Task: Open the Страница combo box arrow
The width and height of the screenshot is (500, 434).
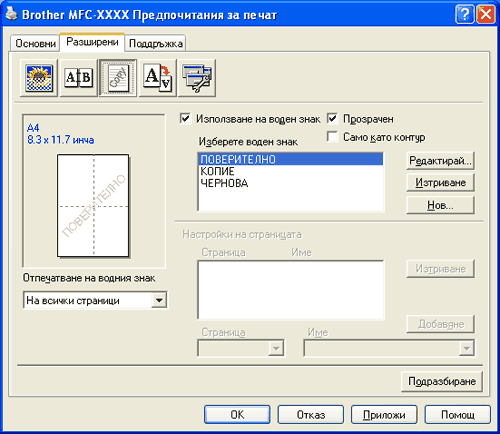Action: point(276,348)
